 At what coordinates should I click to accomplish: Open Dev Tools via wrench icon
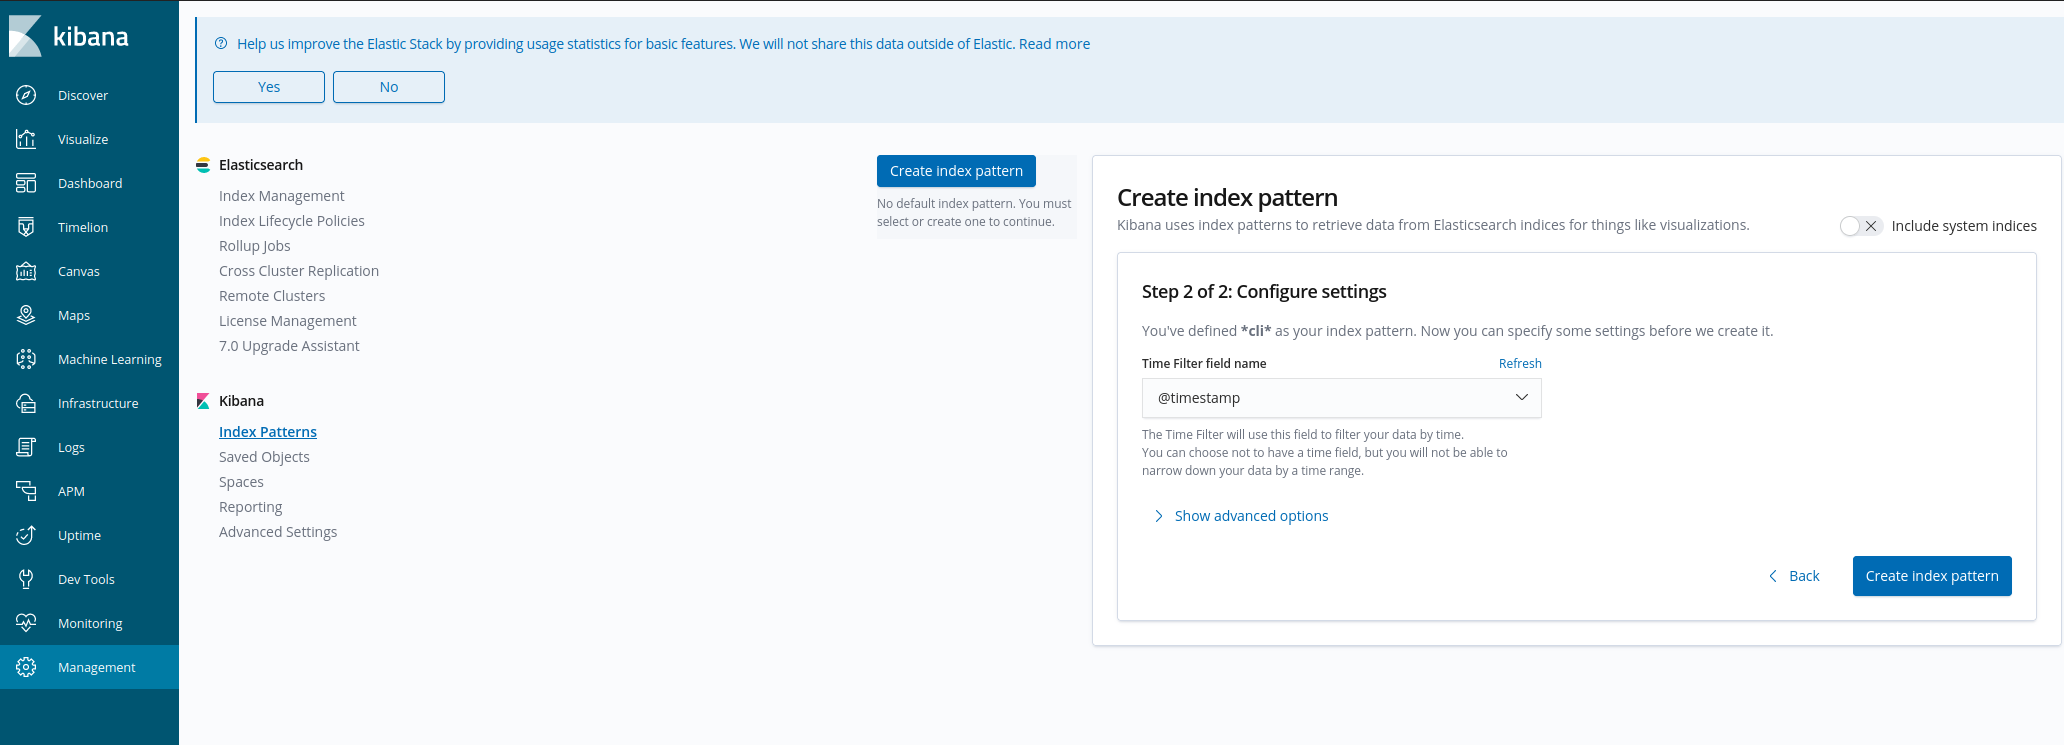pyautogui.click(x=26, y=579)
